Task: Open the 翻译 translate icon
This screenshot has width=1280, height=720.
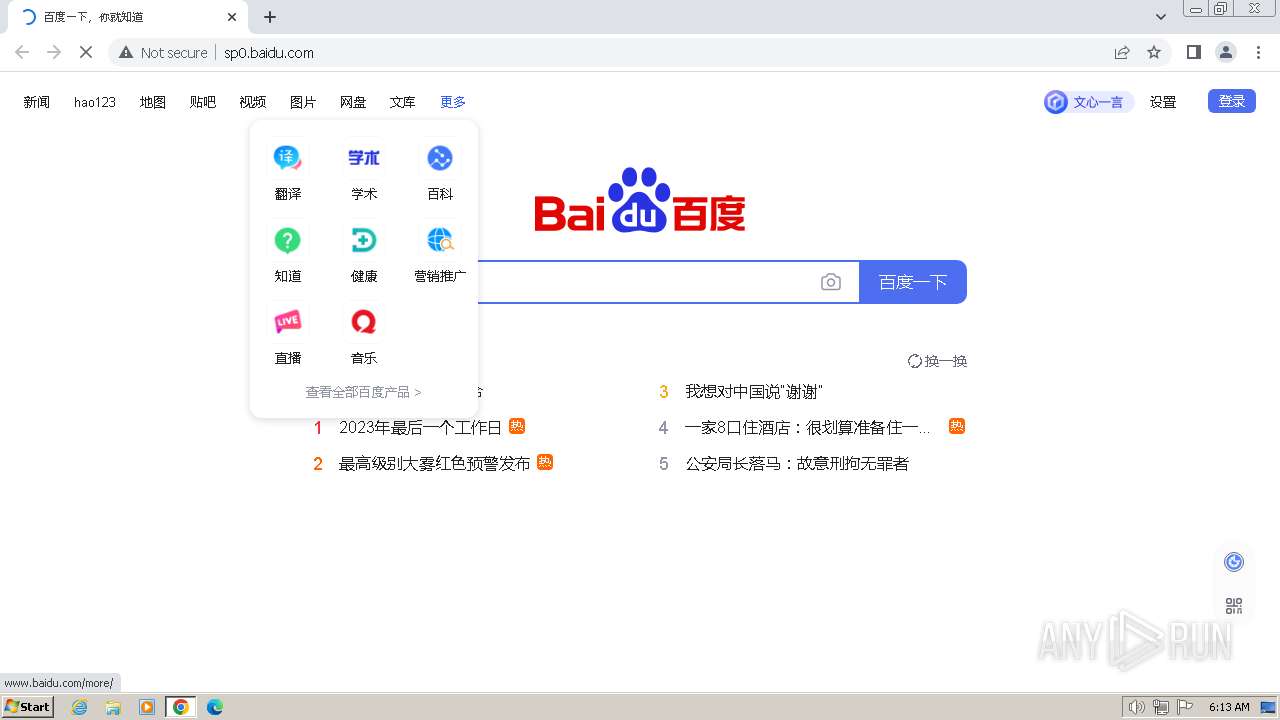Action: click(288, 158)
